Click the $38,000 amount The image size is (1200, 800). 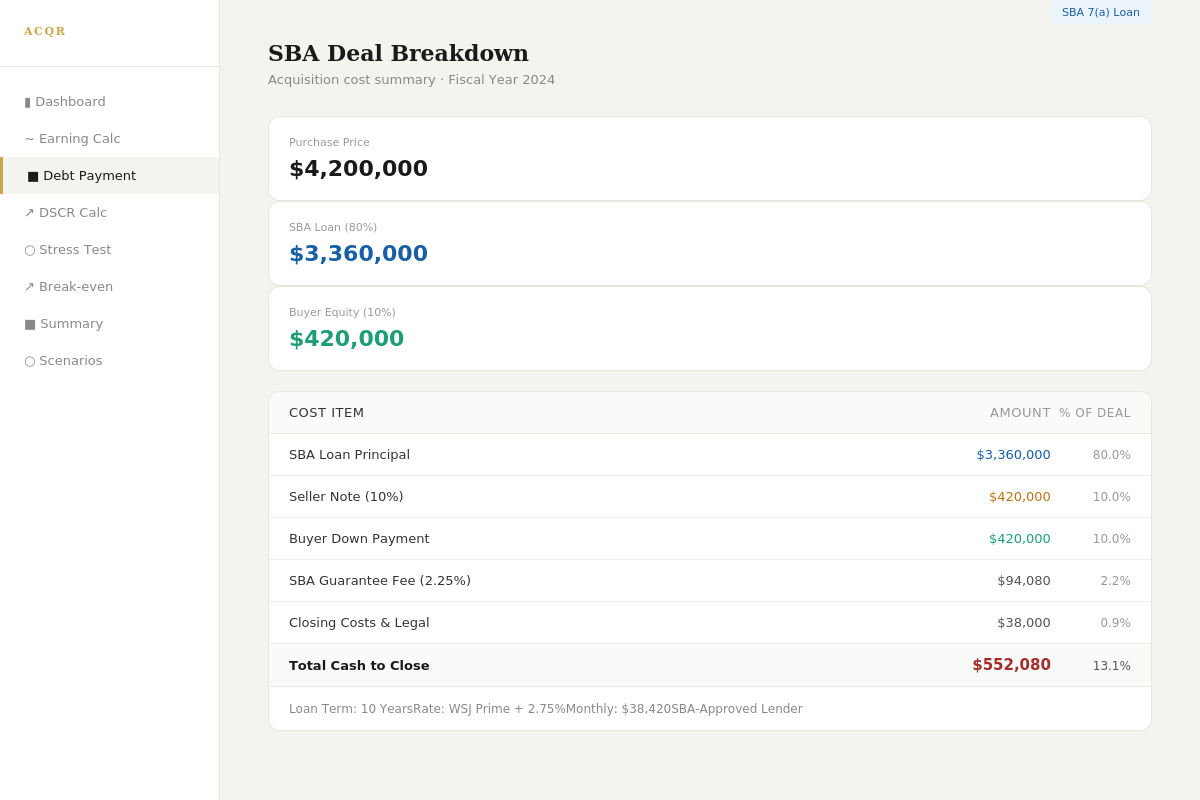(x=1024, y=623)
